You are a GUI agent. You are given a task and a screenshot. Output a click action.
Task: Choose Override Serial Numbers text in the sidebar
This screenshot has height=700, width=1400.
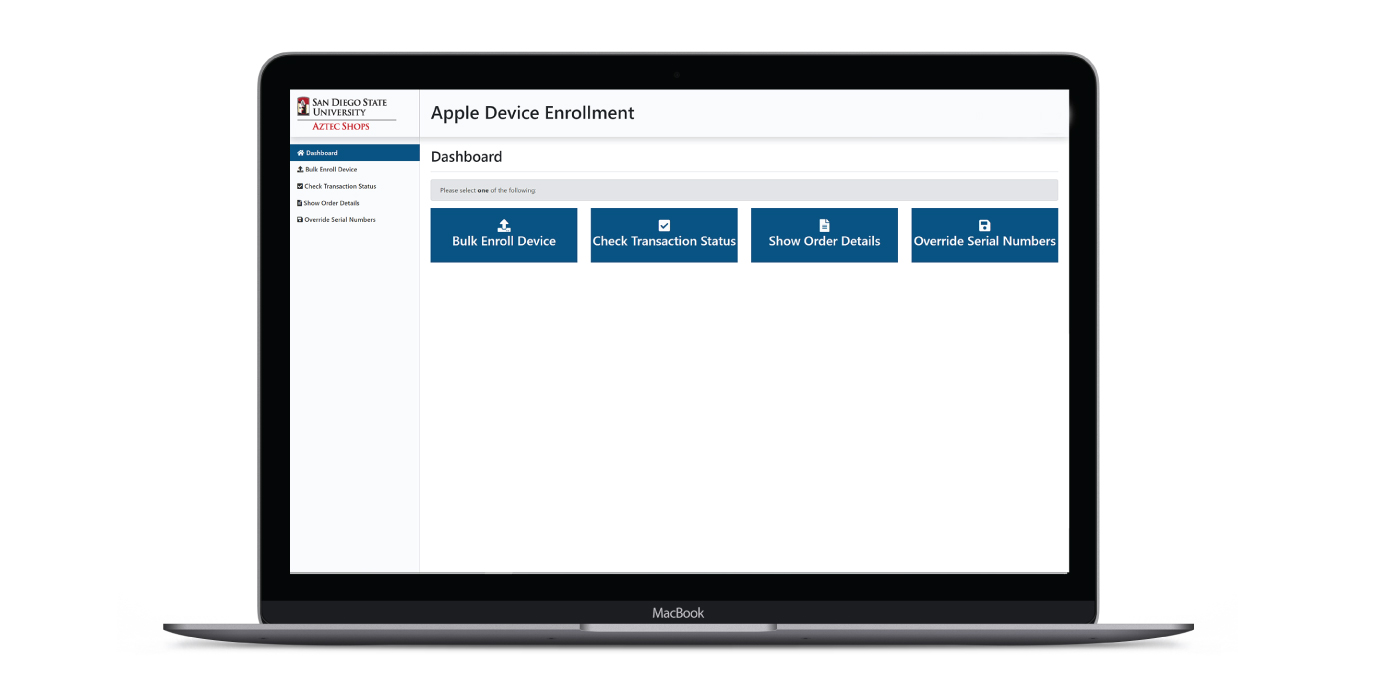click(340, 220)
